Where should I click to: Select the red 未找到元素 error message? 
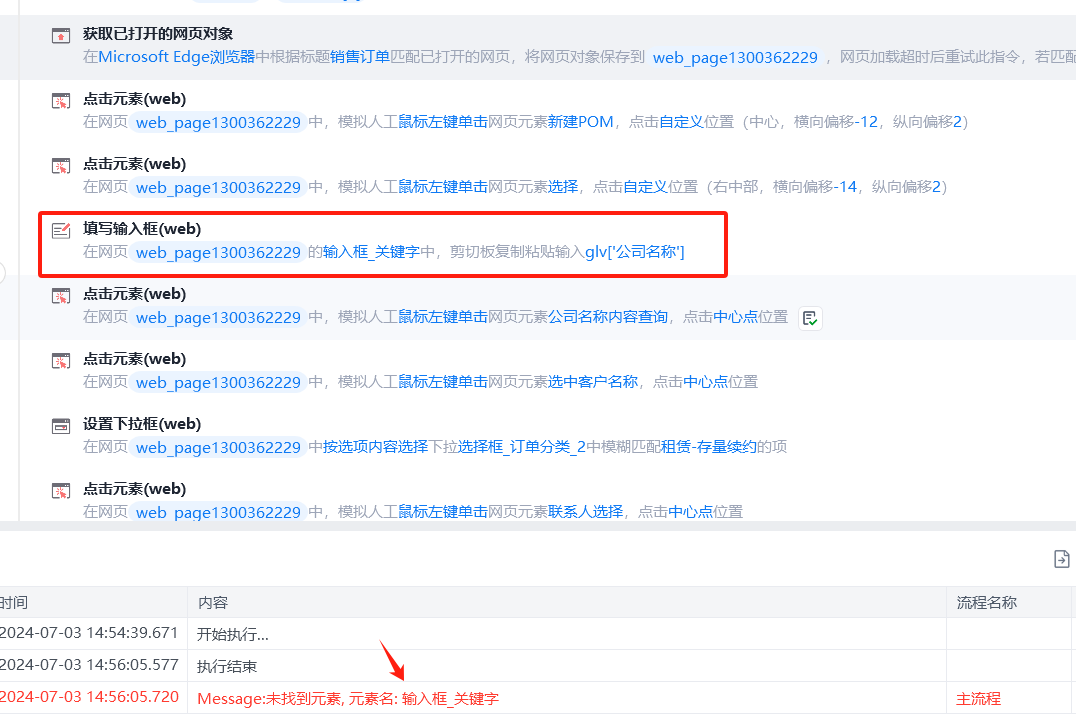348,699
